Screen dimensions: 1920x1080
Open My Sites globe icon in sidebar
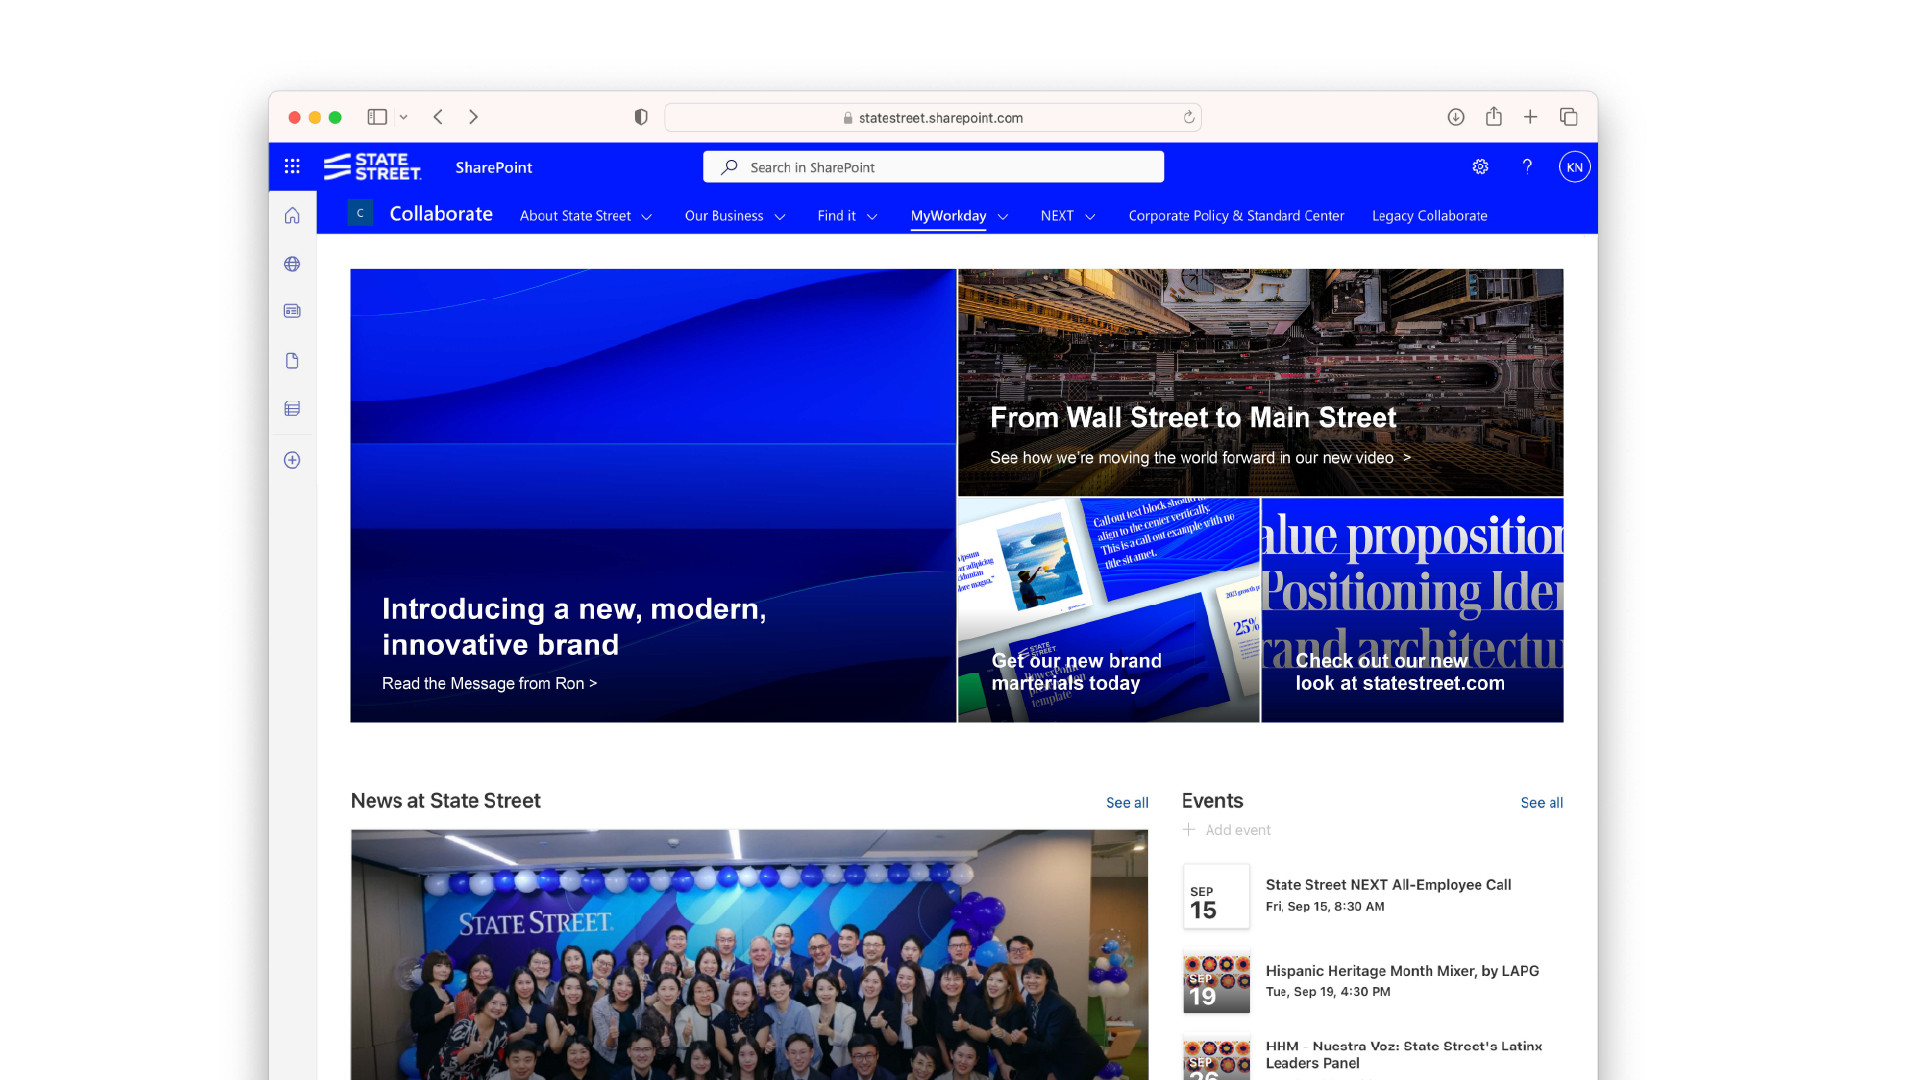tap(292, 264)
